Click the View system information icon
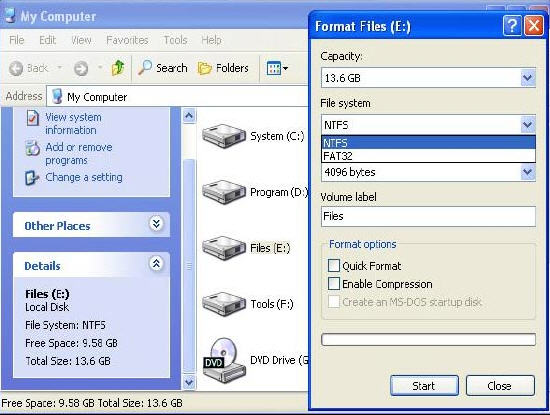The width and height of the screenshot is (550, 415). (x=32, y=118)
